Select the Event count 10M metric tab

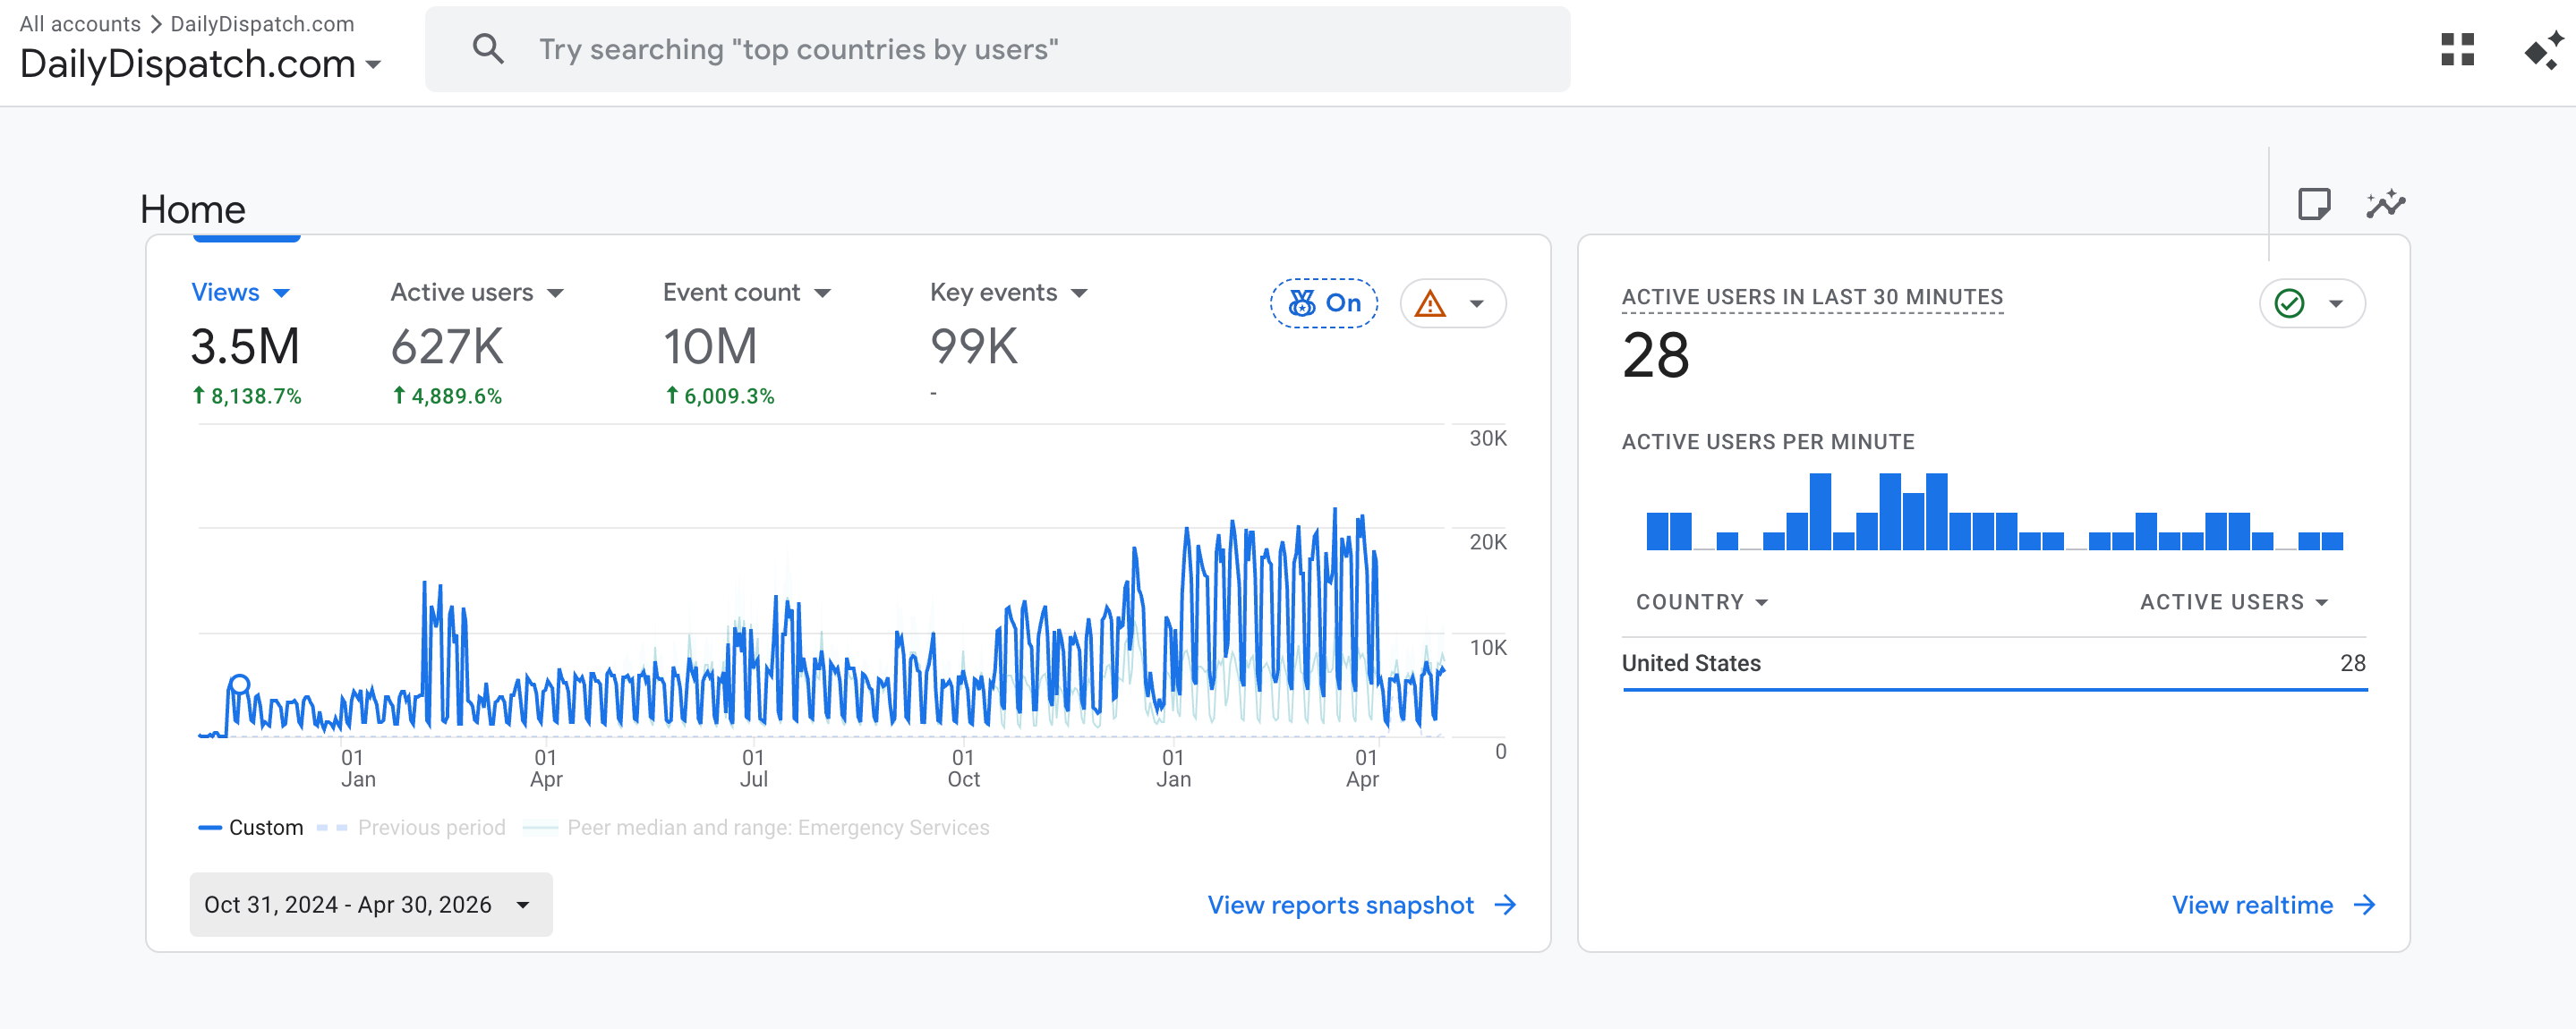point(747,341)
